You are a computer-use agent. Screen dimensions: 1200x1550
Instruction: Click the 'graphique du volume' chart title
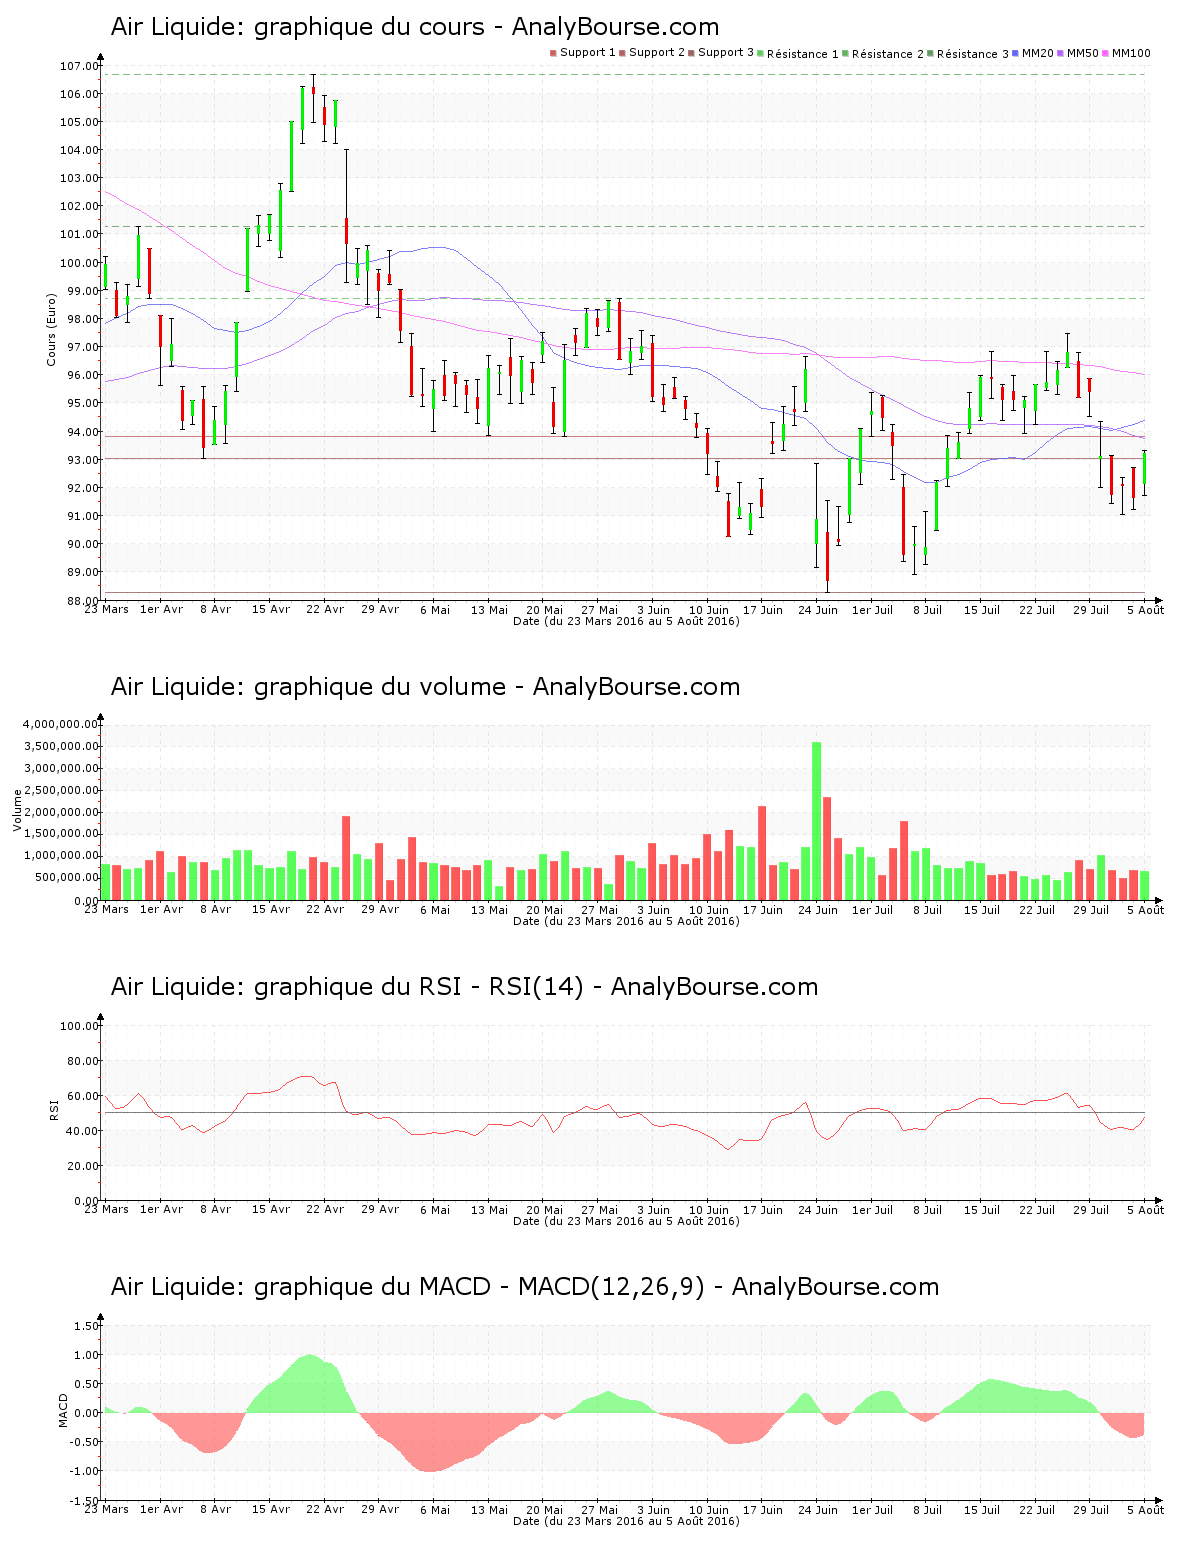pos(380,687)
